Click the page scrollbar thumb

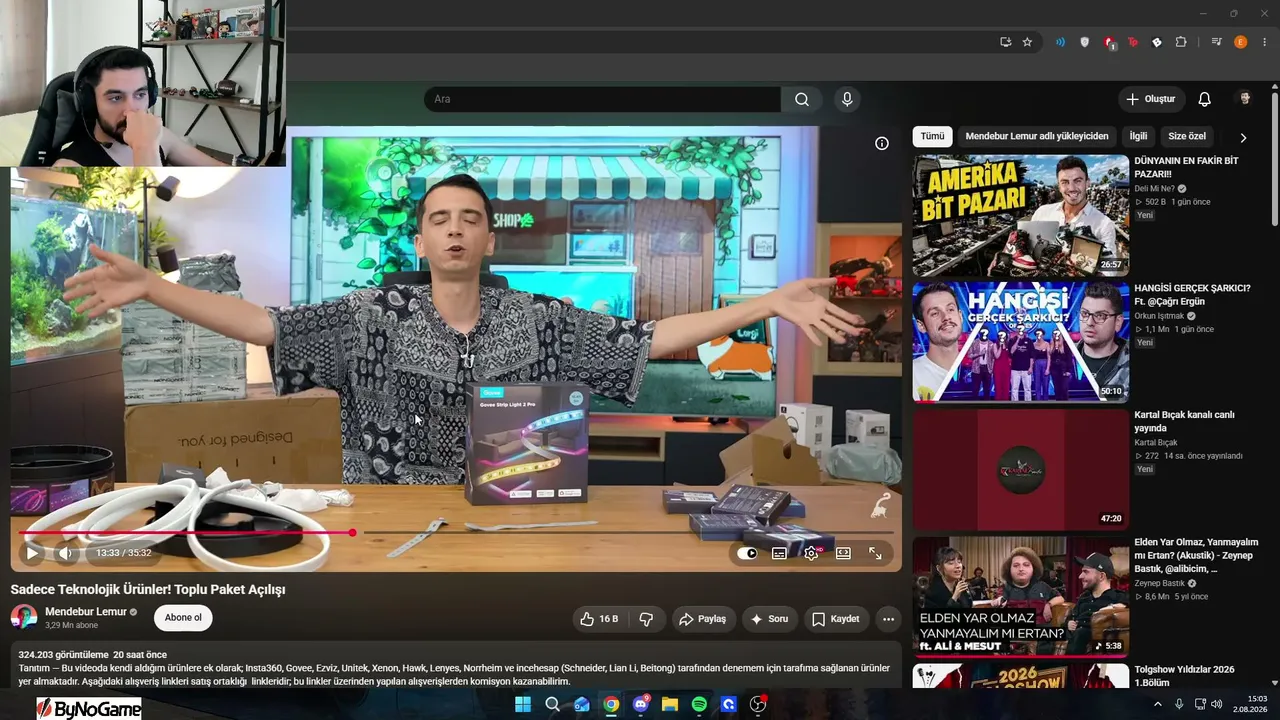tap(1275, 160)
